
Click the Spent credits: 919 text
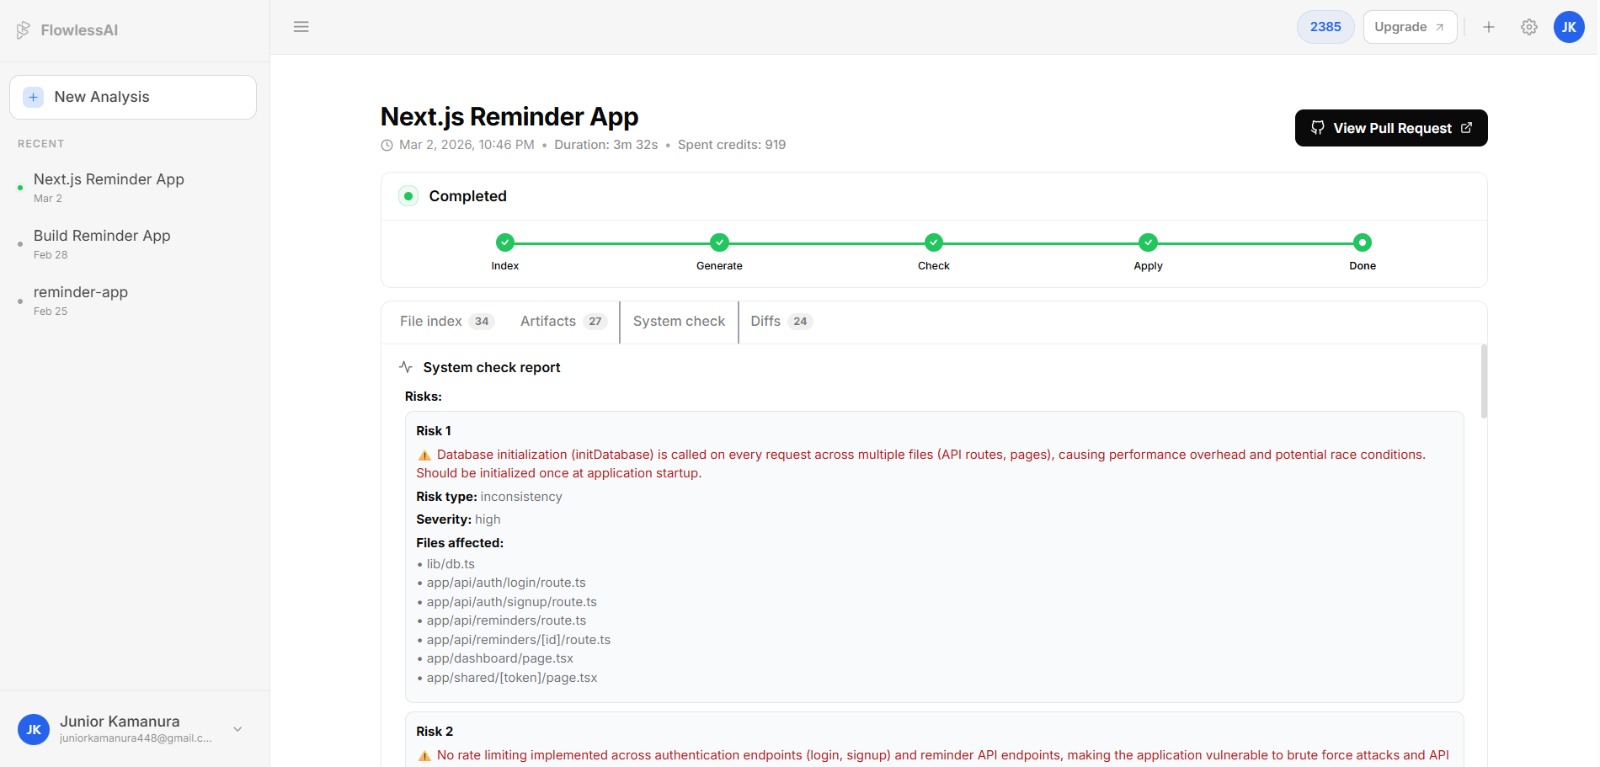pyautogui.click(x=732, y=145)
